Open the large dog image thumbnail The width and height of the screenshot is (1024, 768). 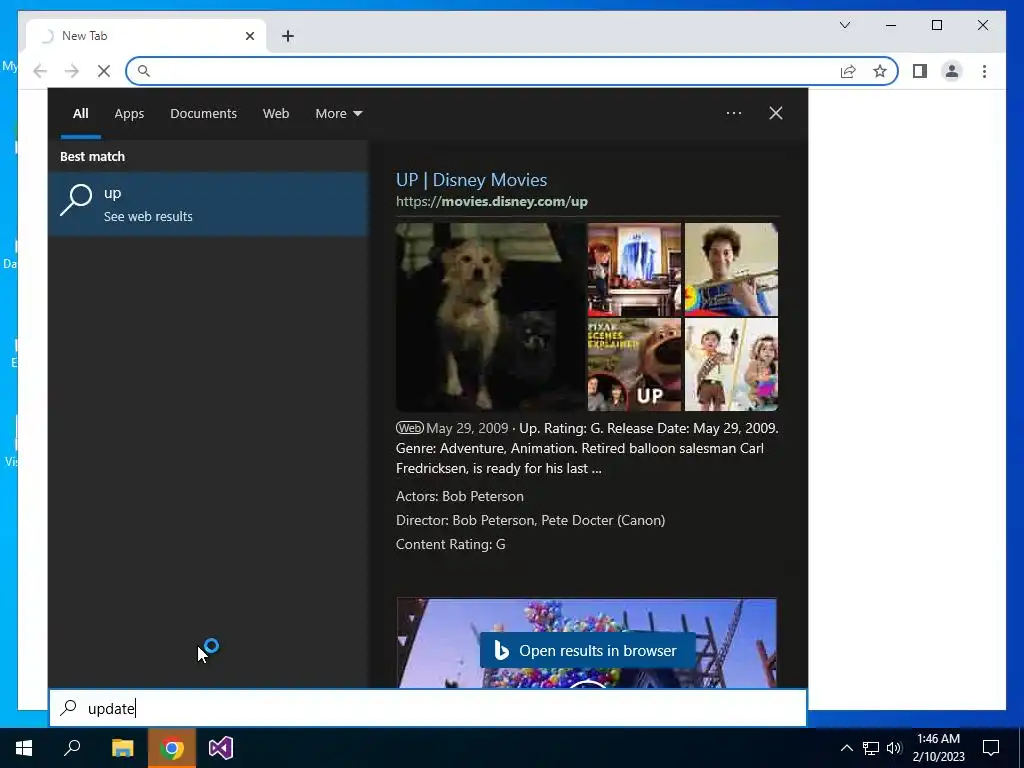pos(490,317)
